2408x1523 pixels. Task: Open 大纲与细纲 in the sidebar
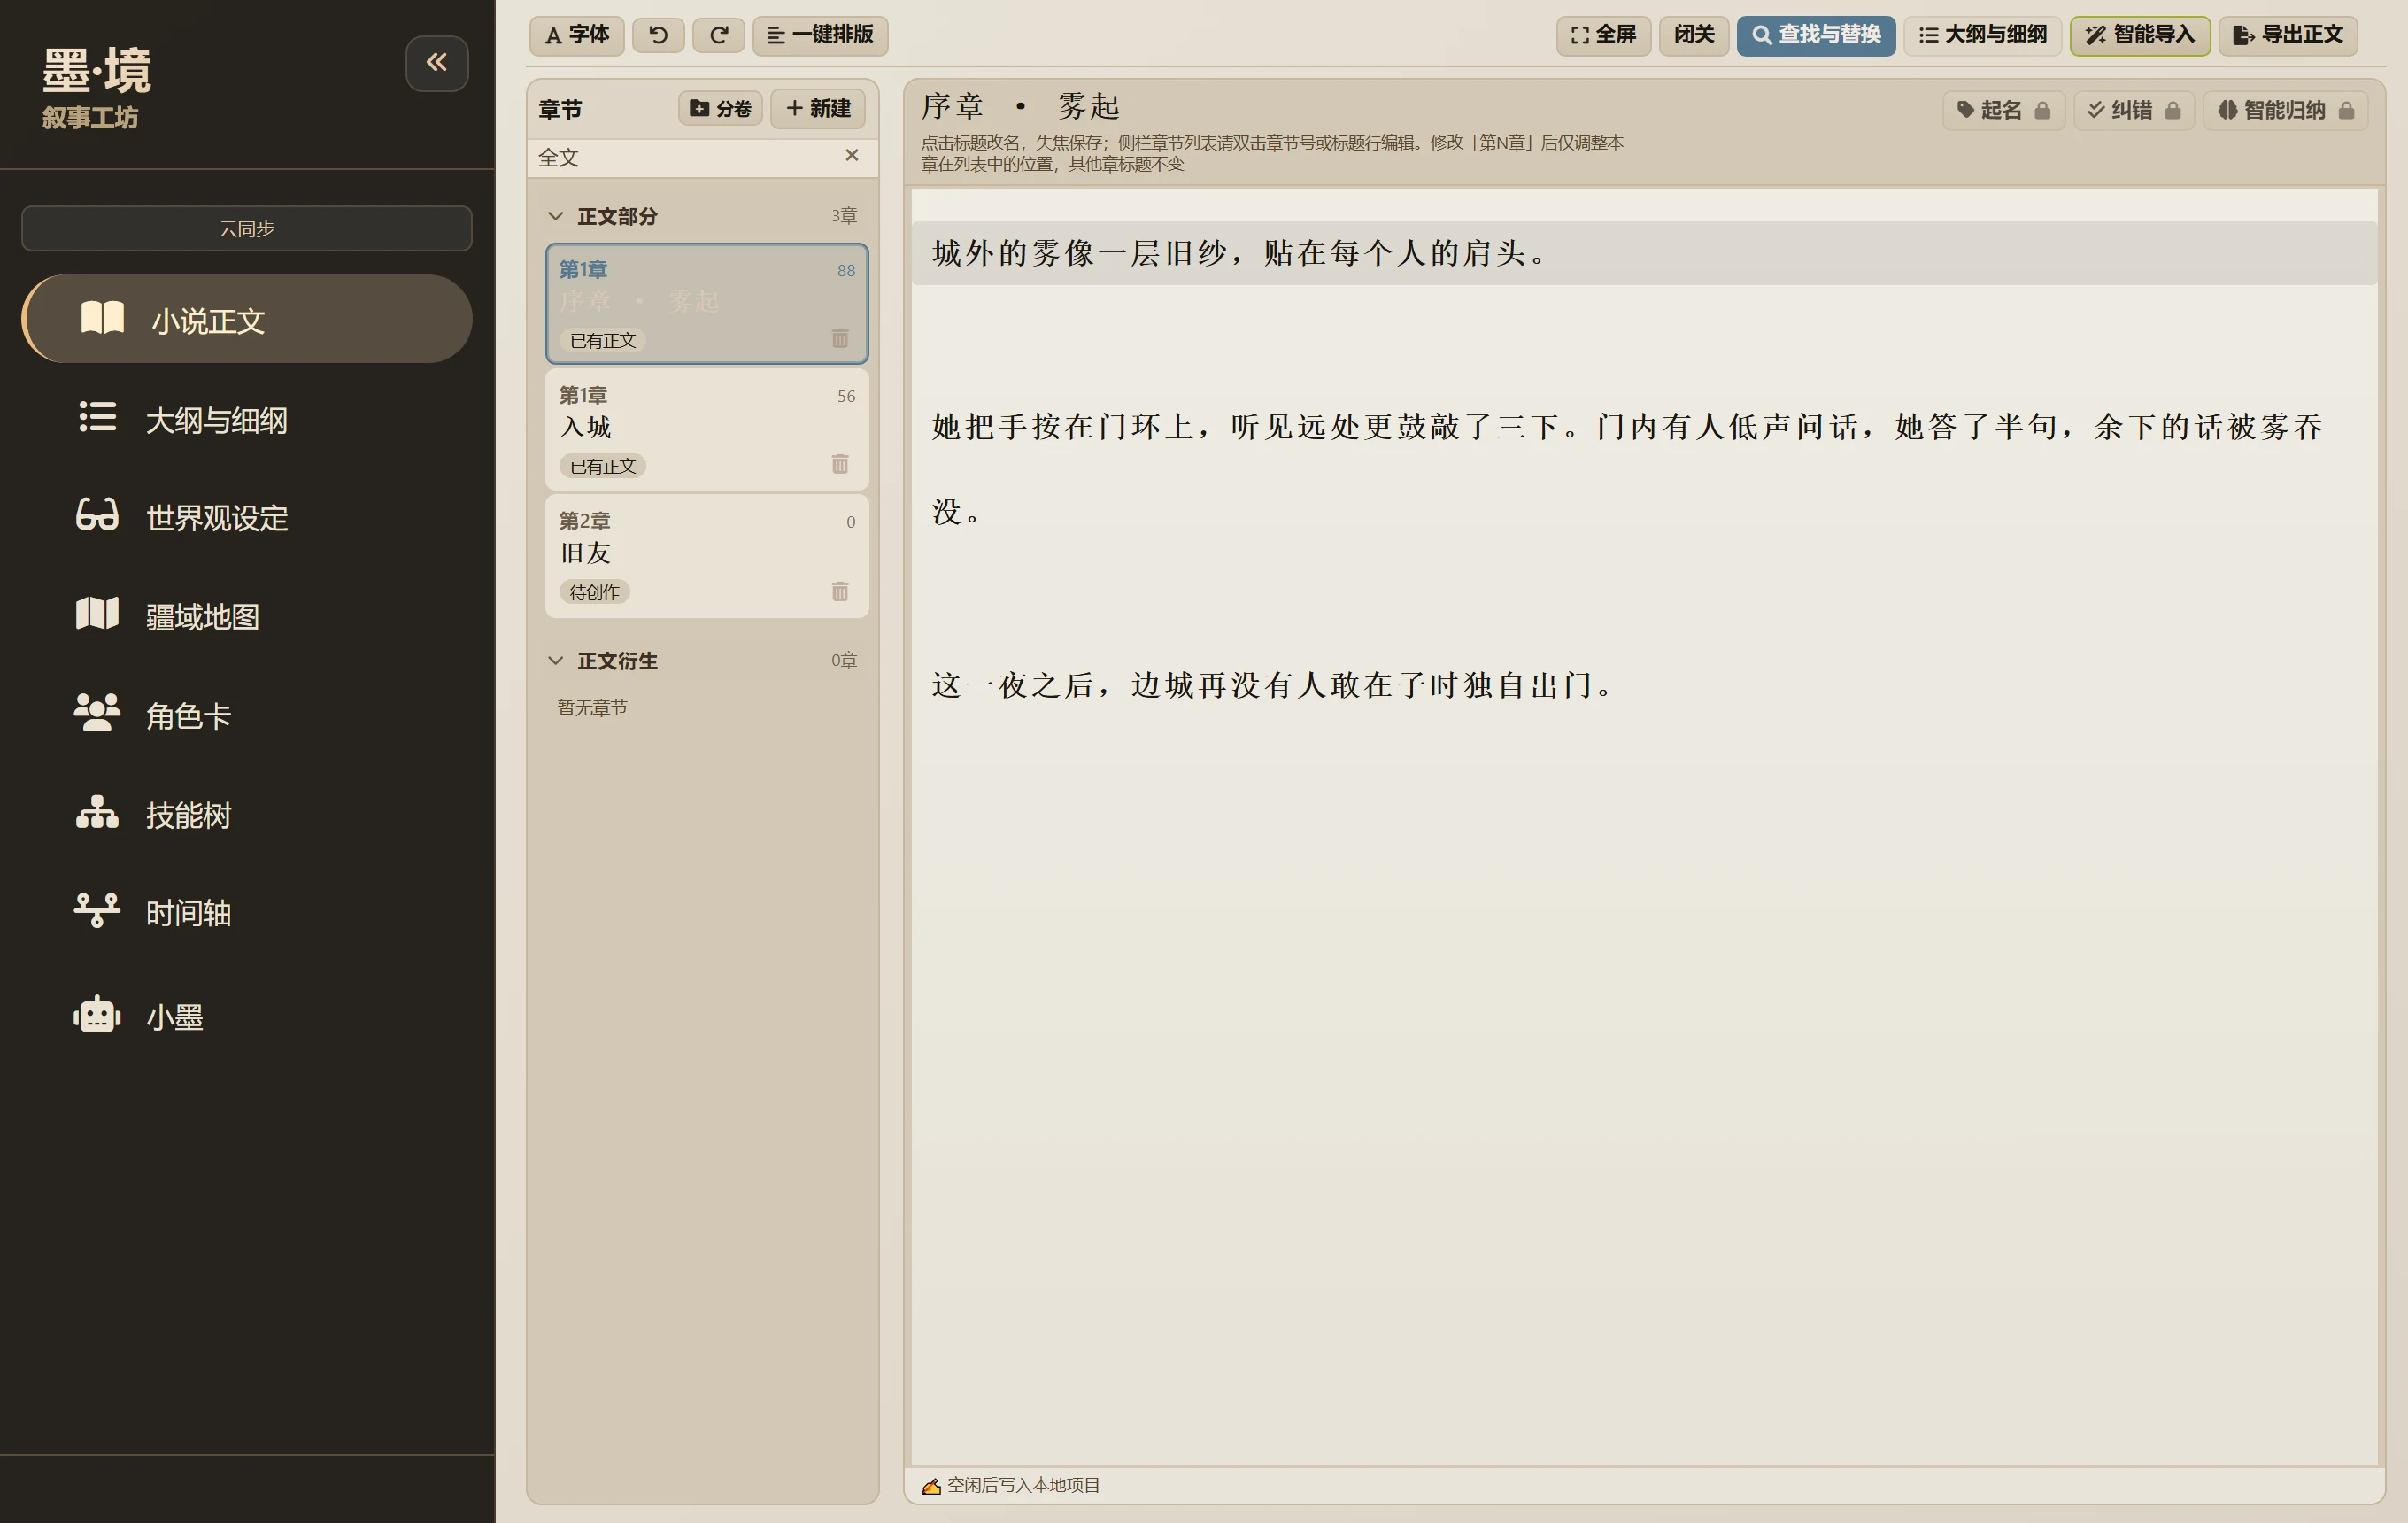tap(247, 419)
